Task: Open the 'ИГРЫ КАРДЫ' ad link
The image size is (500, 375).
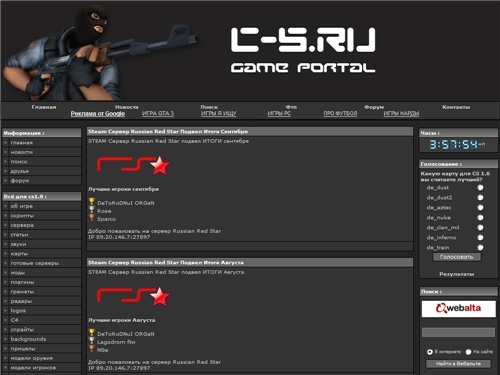Action: tap(401, 114)
